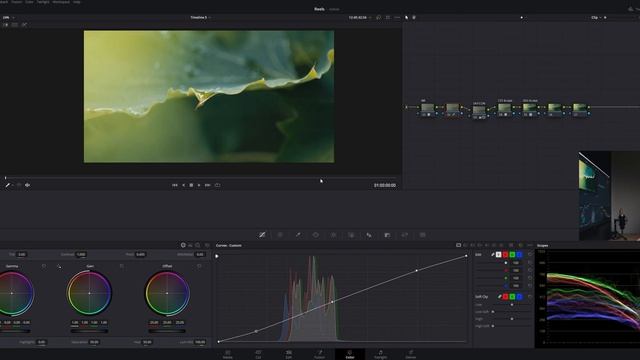The height and width of the screenshot is (360, 640).
Task: Toggle viewer audio mute icon
Action: point(27,185)
